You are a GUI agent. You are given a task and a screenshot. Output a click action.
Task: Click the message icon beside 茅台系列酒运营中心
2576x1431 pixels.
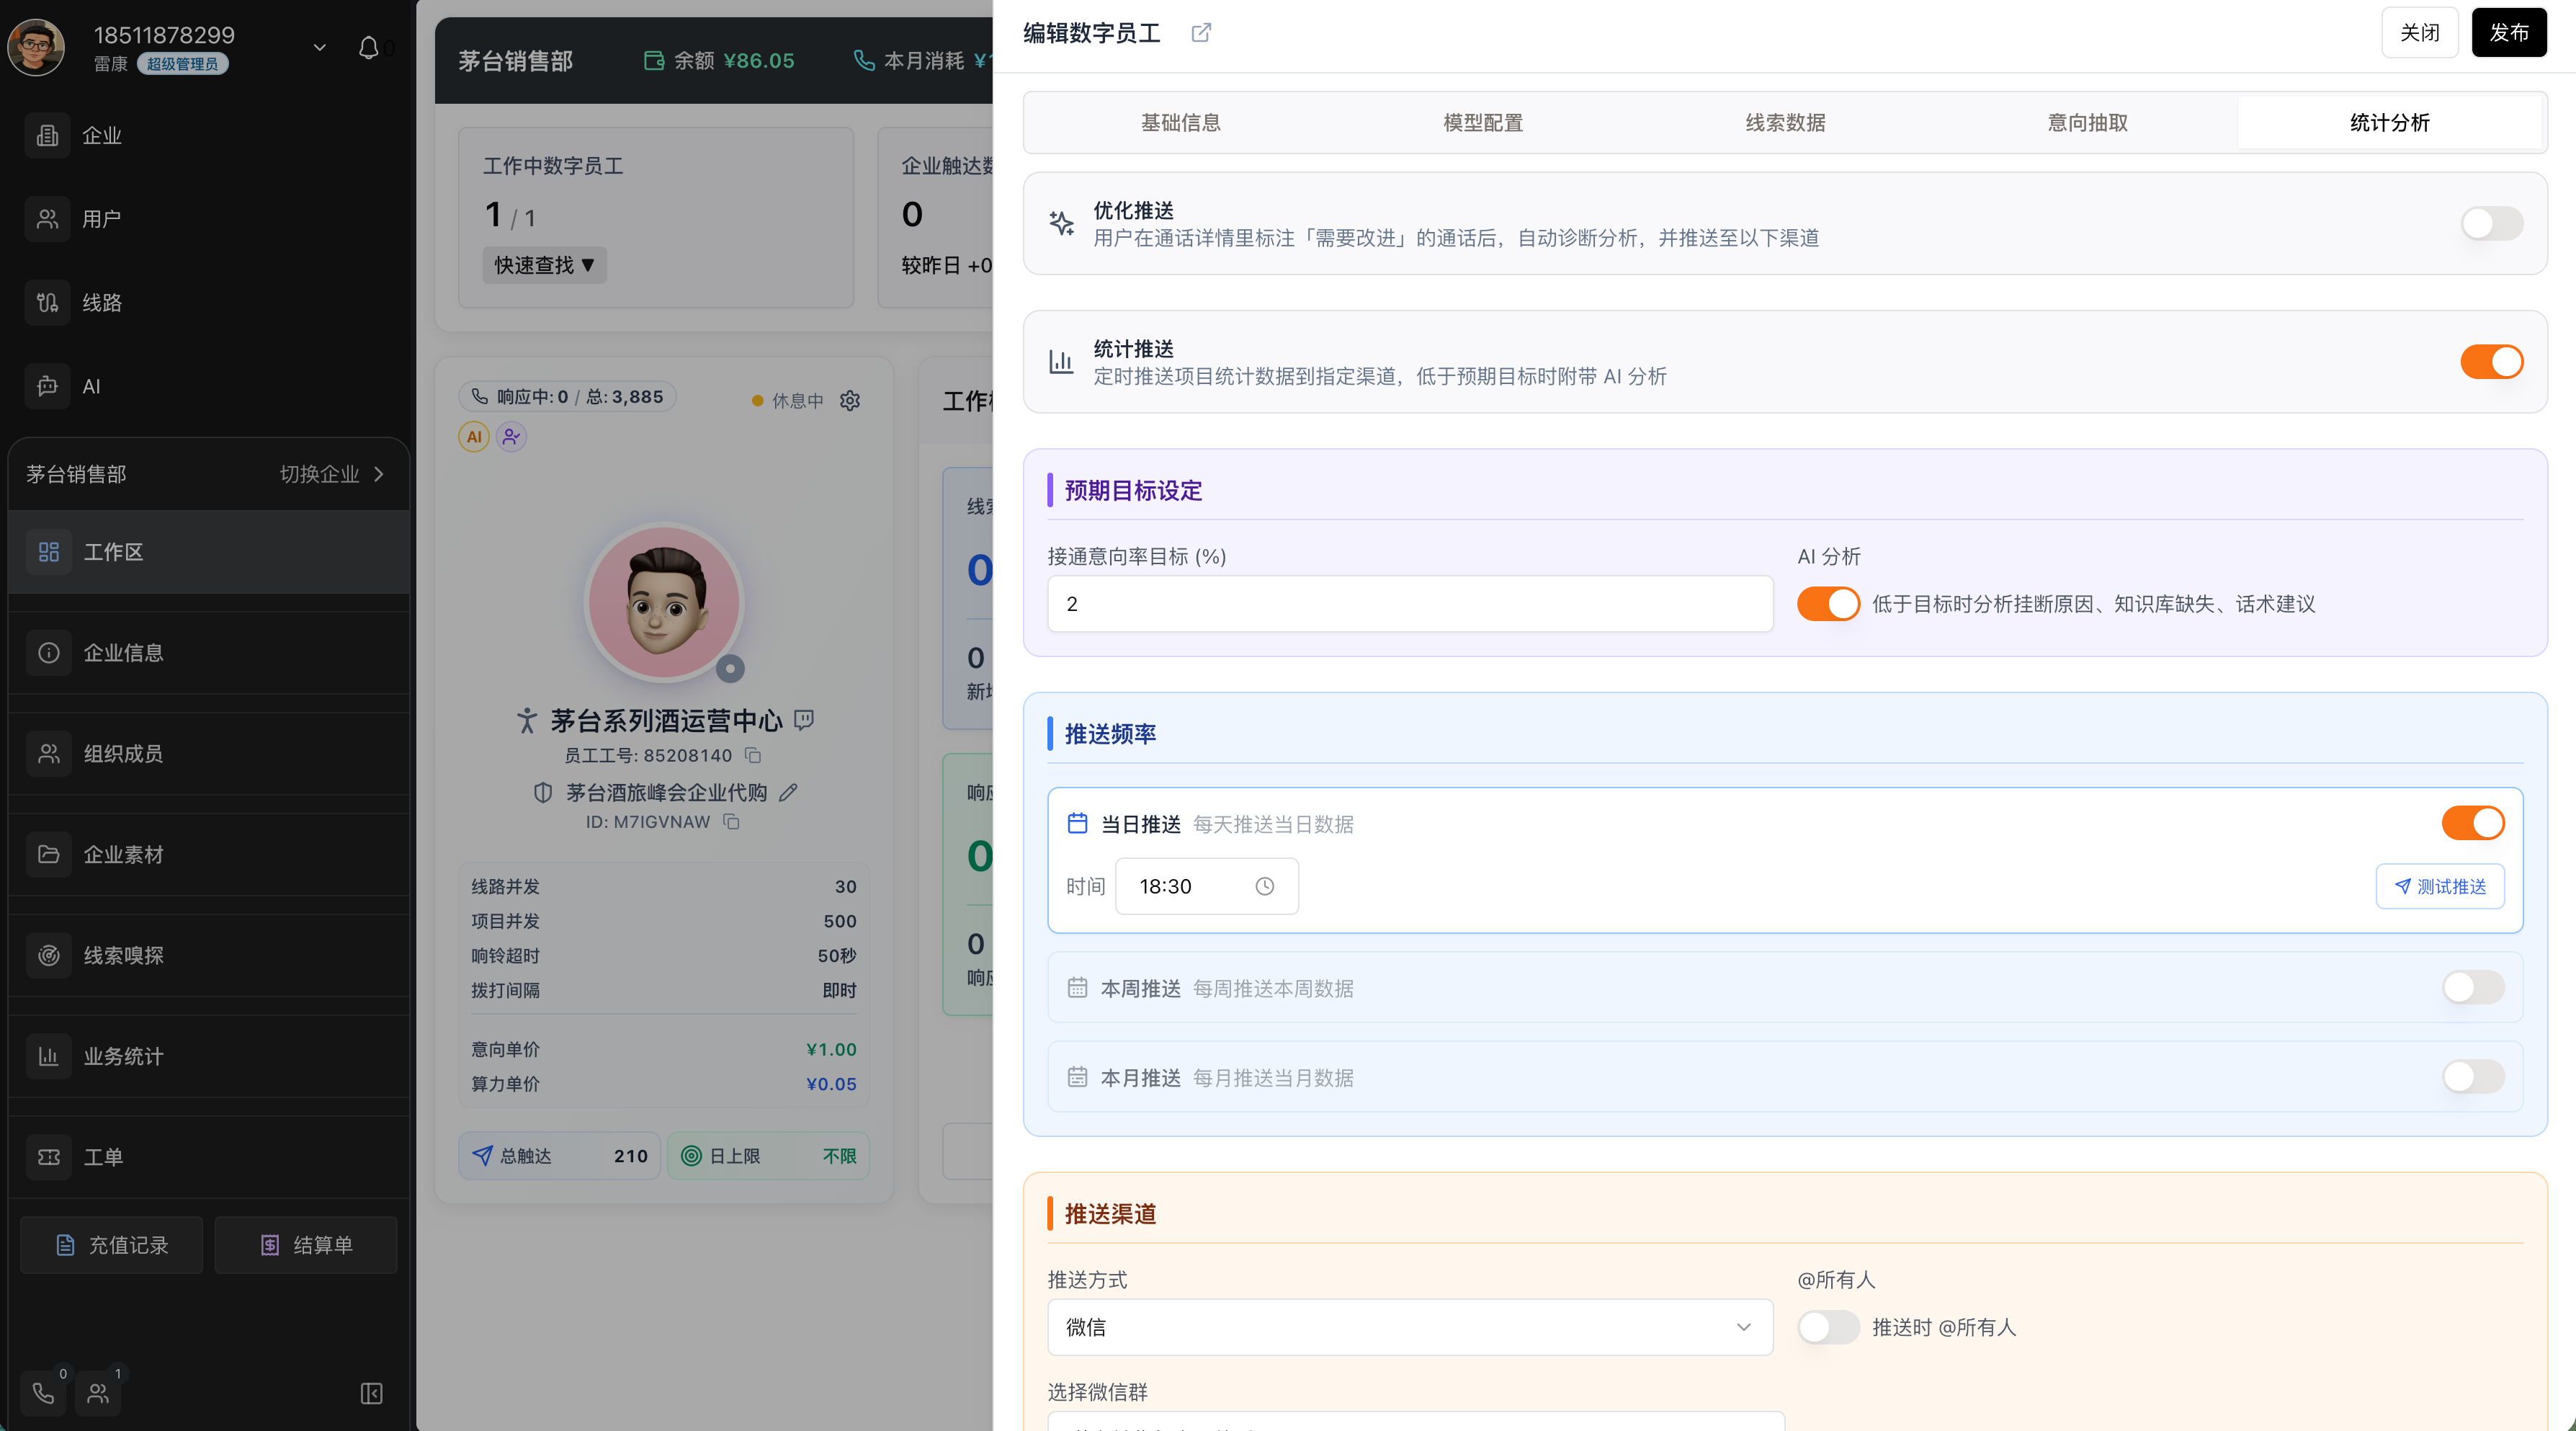coord(804,720)
